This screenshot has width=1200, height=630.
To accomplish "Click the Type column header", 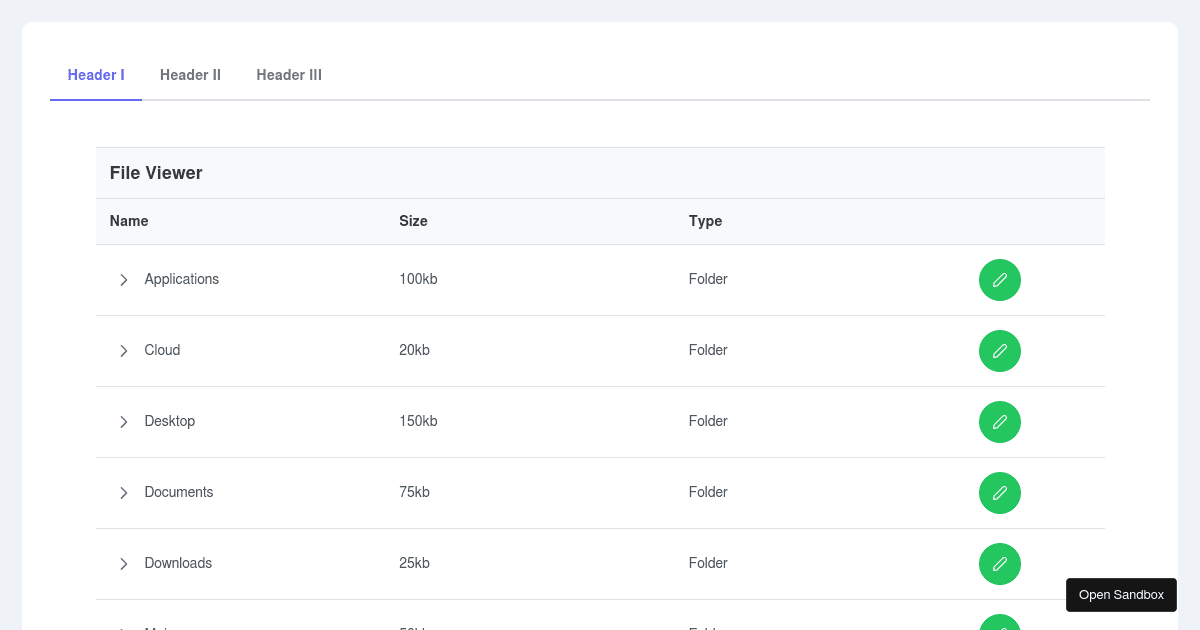I will tap(705, 221).
